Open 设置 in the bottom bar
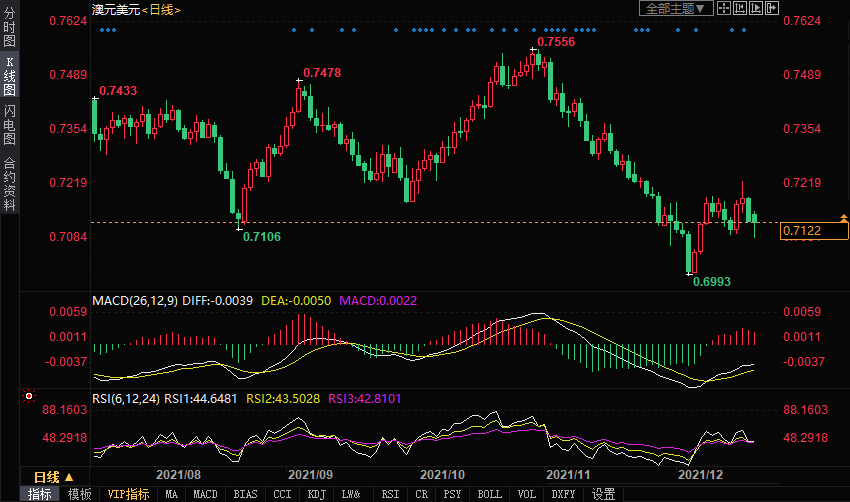 603,494
